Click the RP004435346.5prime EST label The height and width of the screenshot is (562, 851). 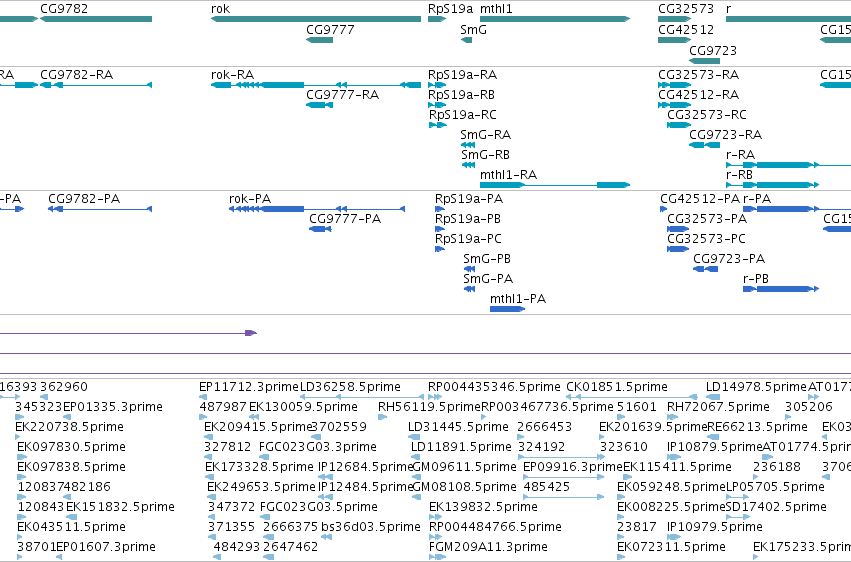tap(494, 387)
